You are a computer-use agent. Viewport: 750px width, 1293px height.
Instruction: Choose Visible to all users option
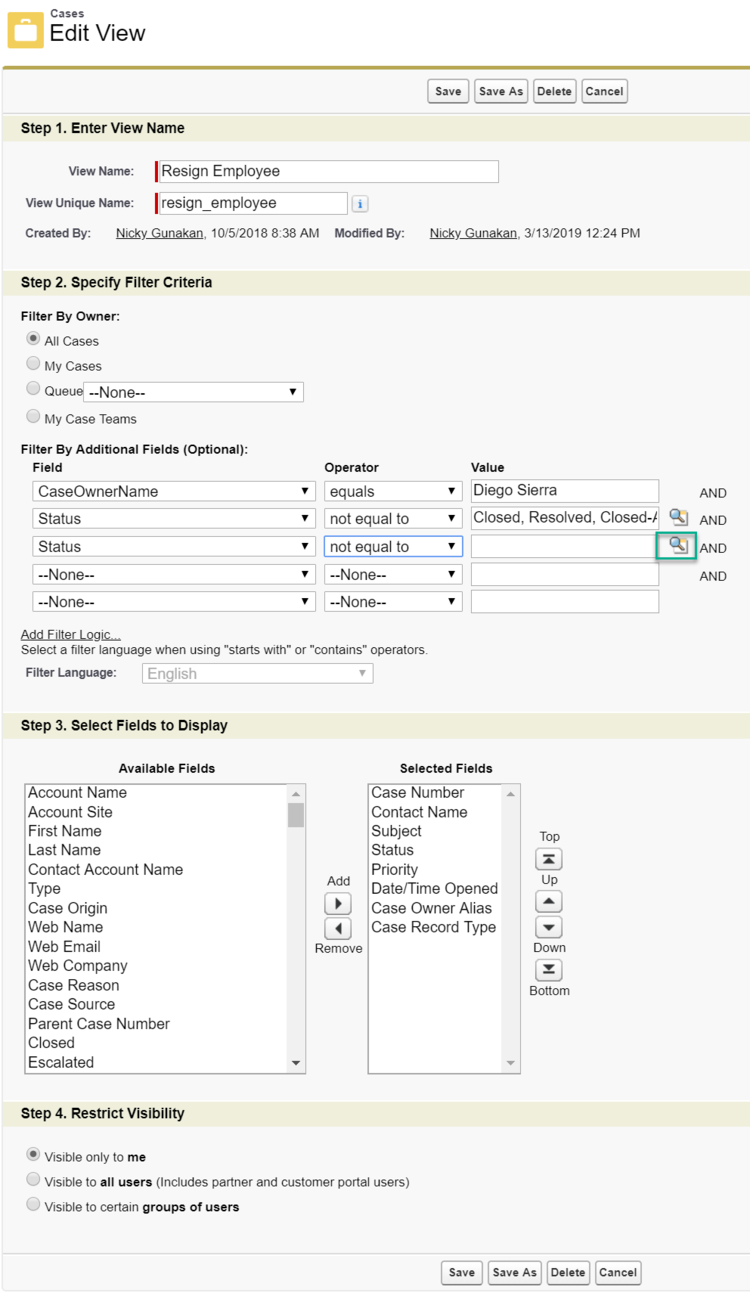click(34, 1181)
